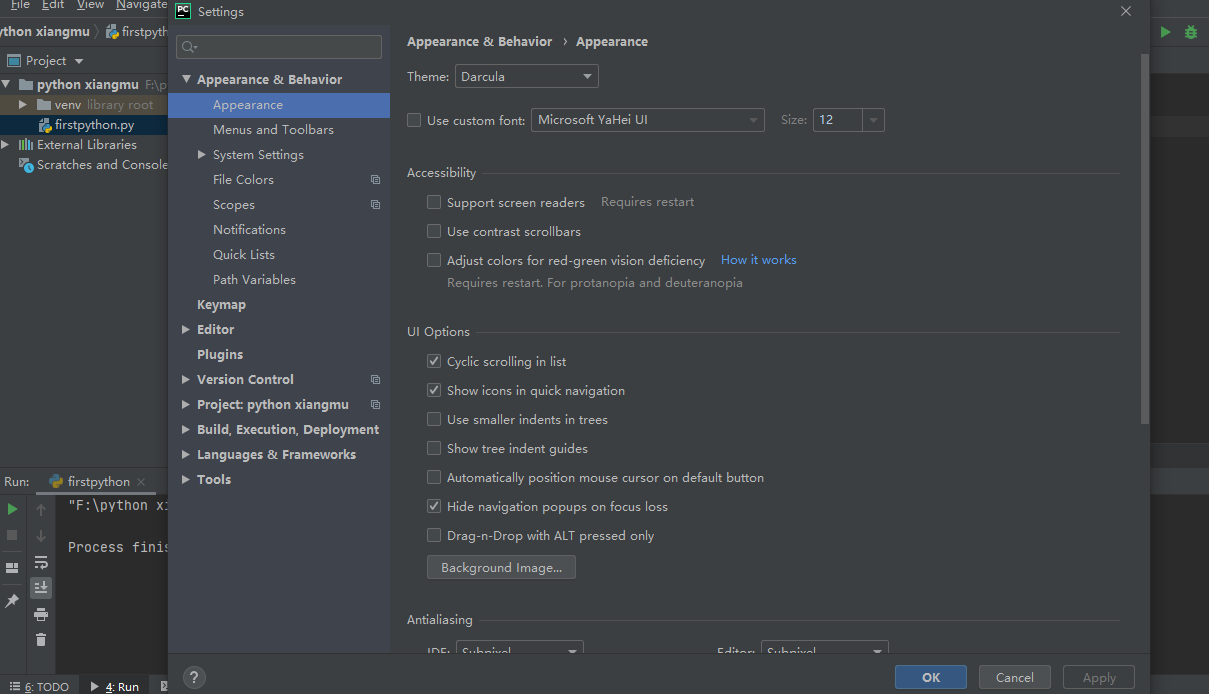Click the python icon on the firstpython Run tab

pyautogui.click(x=56, y=481)
